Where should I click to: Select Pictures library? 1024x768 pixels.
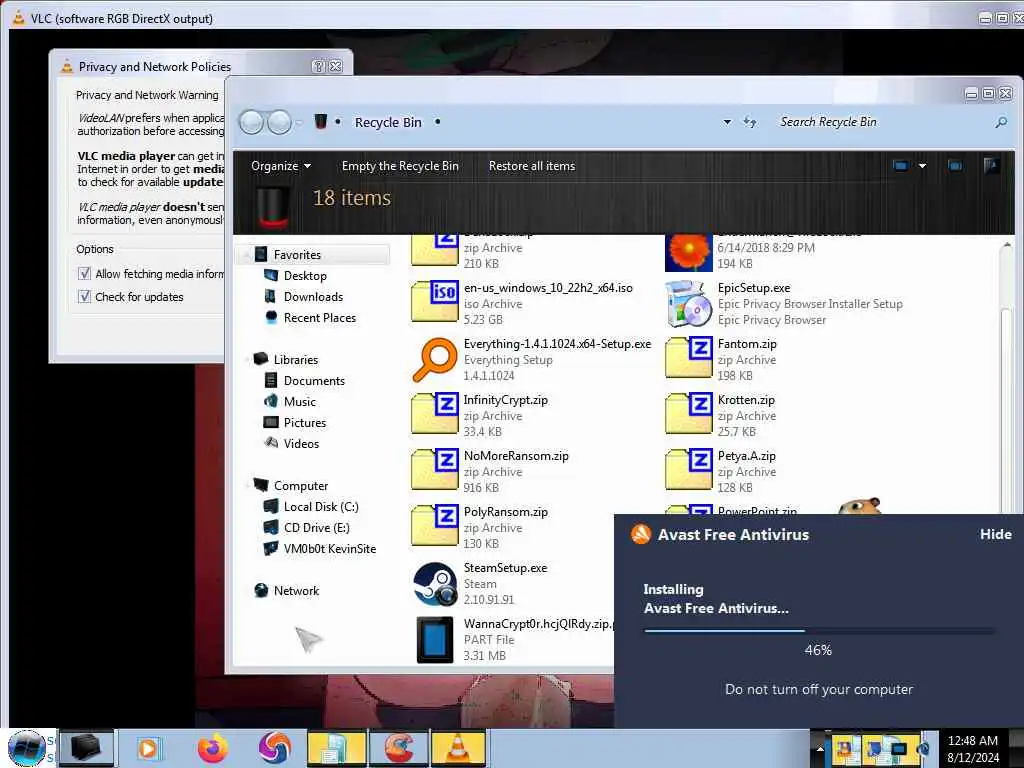coord(304,422)
